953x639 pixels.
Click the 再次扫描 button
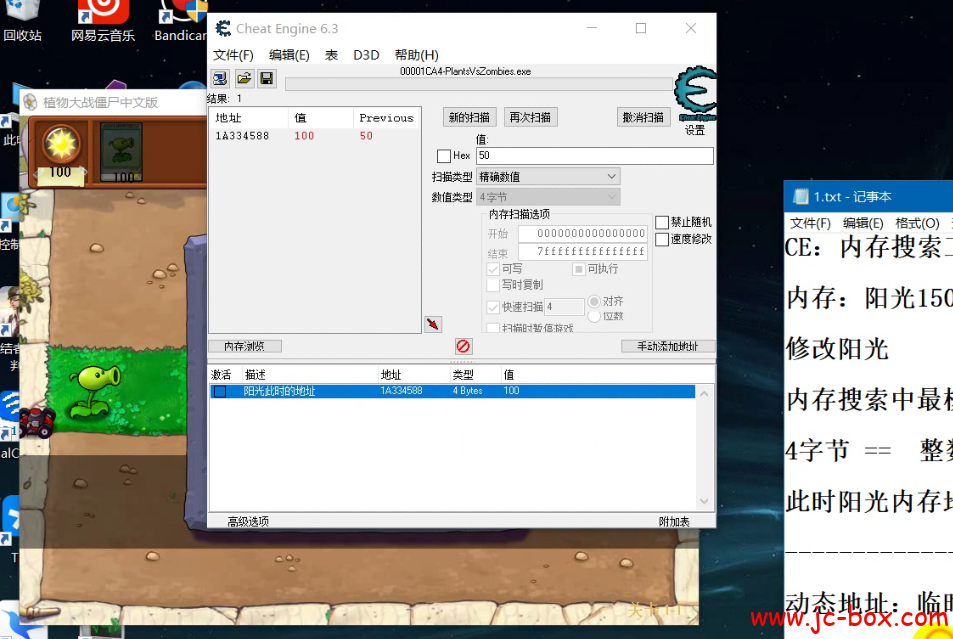click(x=530, y=117)
